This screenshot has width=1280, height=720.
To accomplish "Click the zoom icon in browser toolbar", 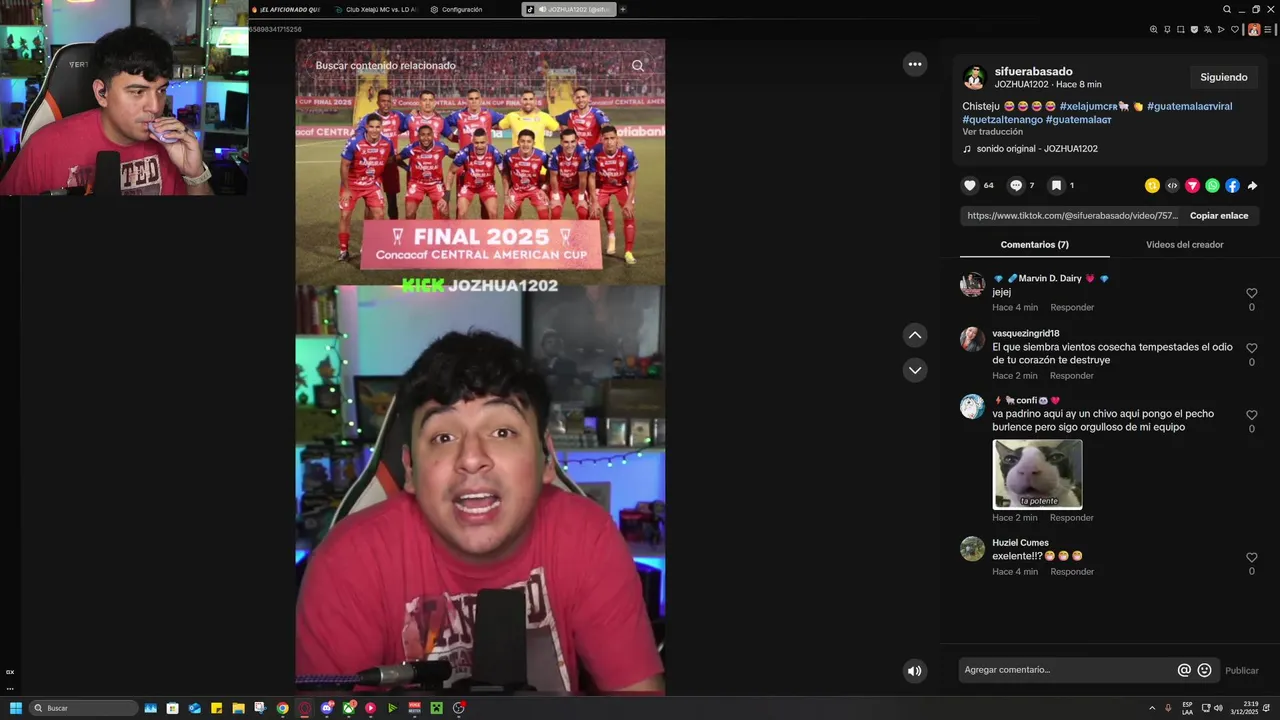I will [x=1153, y=30].
